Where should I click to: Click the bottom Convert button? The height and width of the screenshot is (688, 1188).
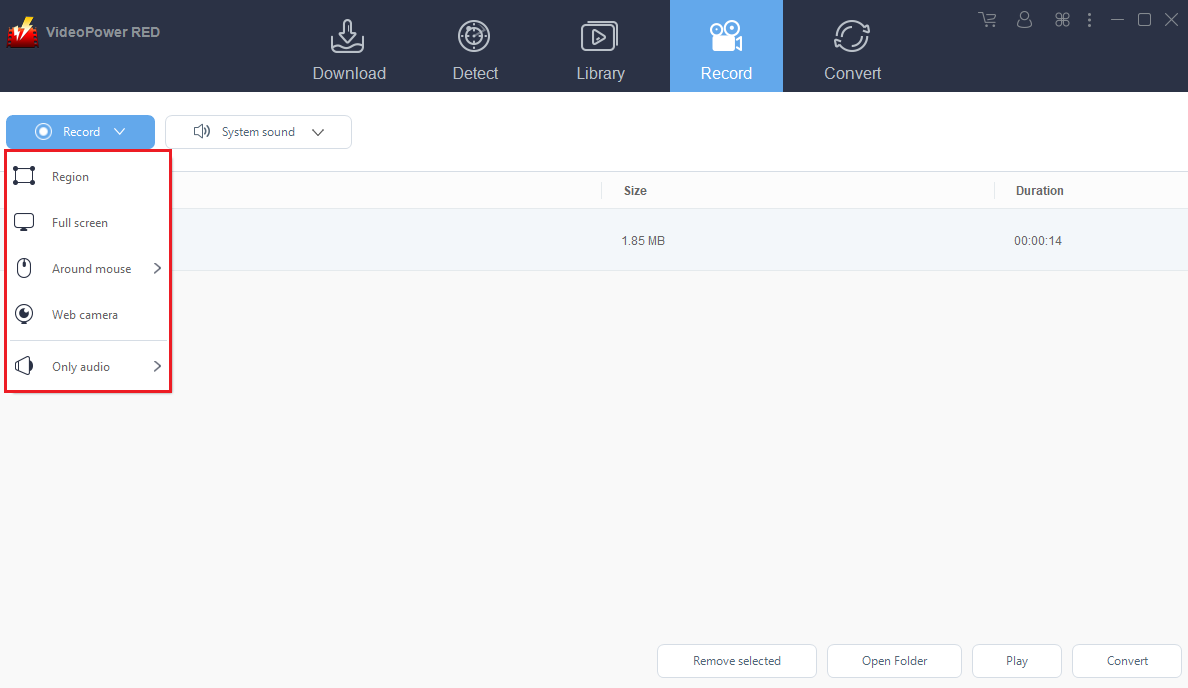click(x=1127, y=661)
